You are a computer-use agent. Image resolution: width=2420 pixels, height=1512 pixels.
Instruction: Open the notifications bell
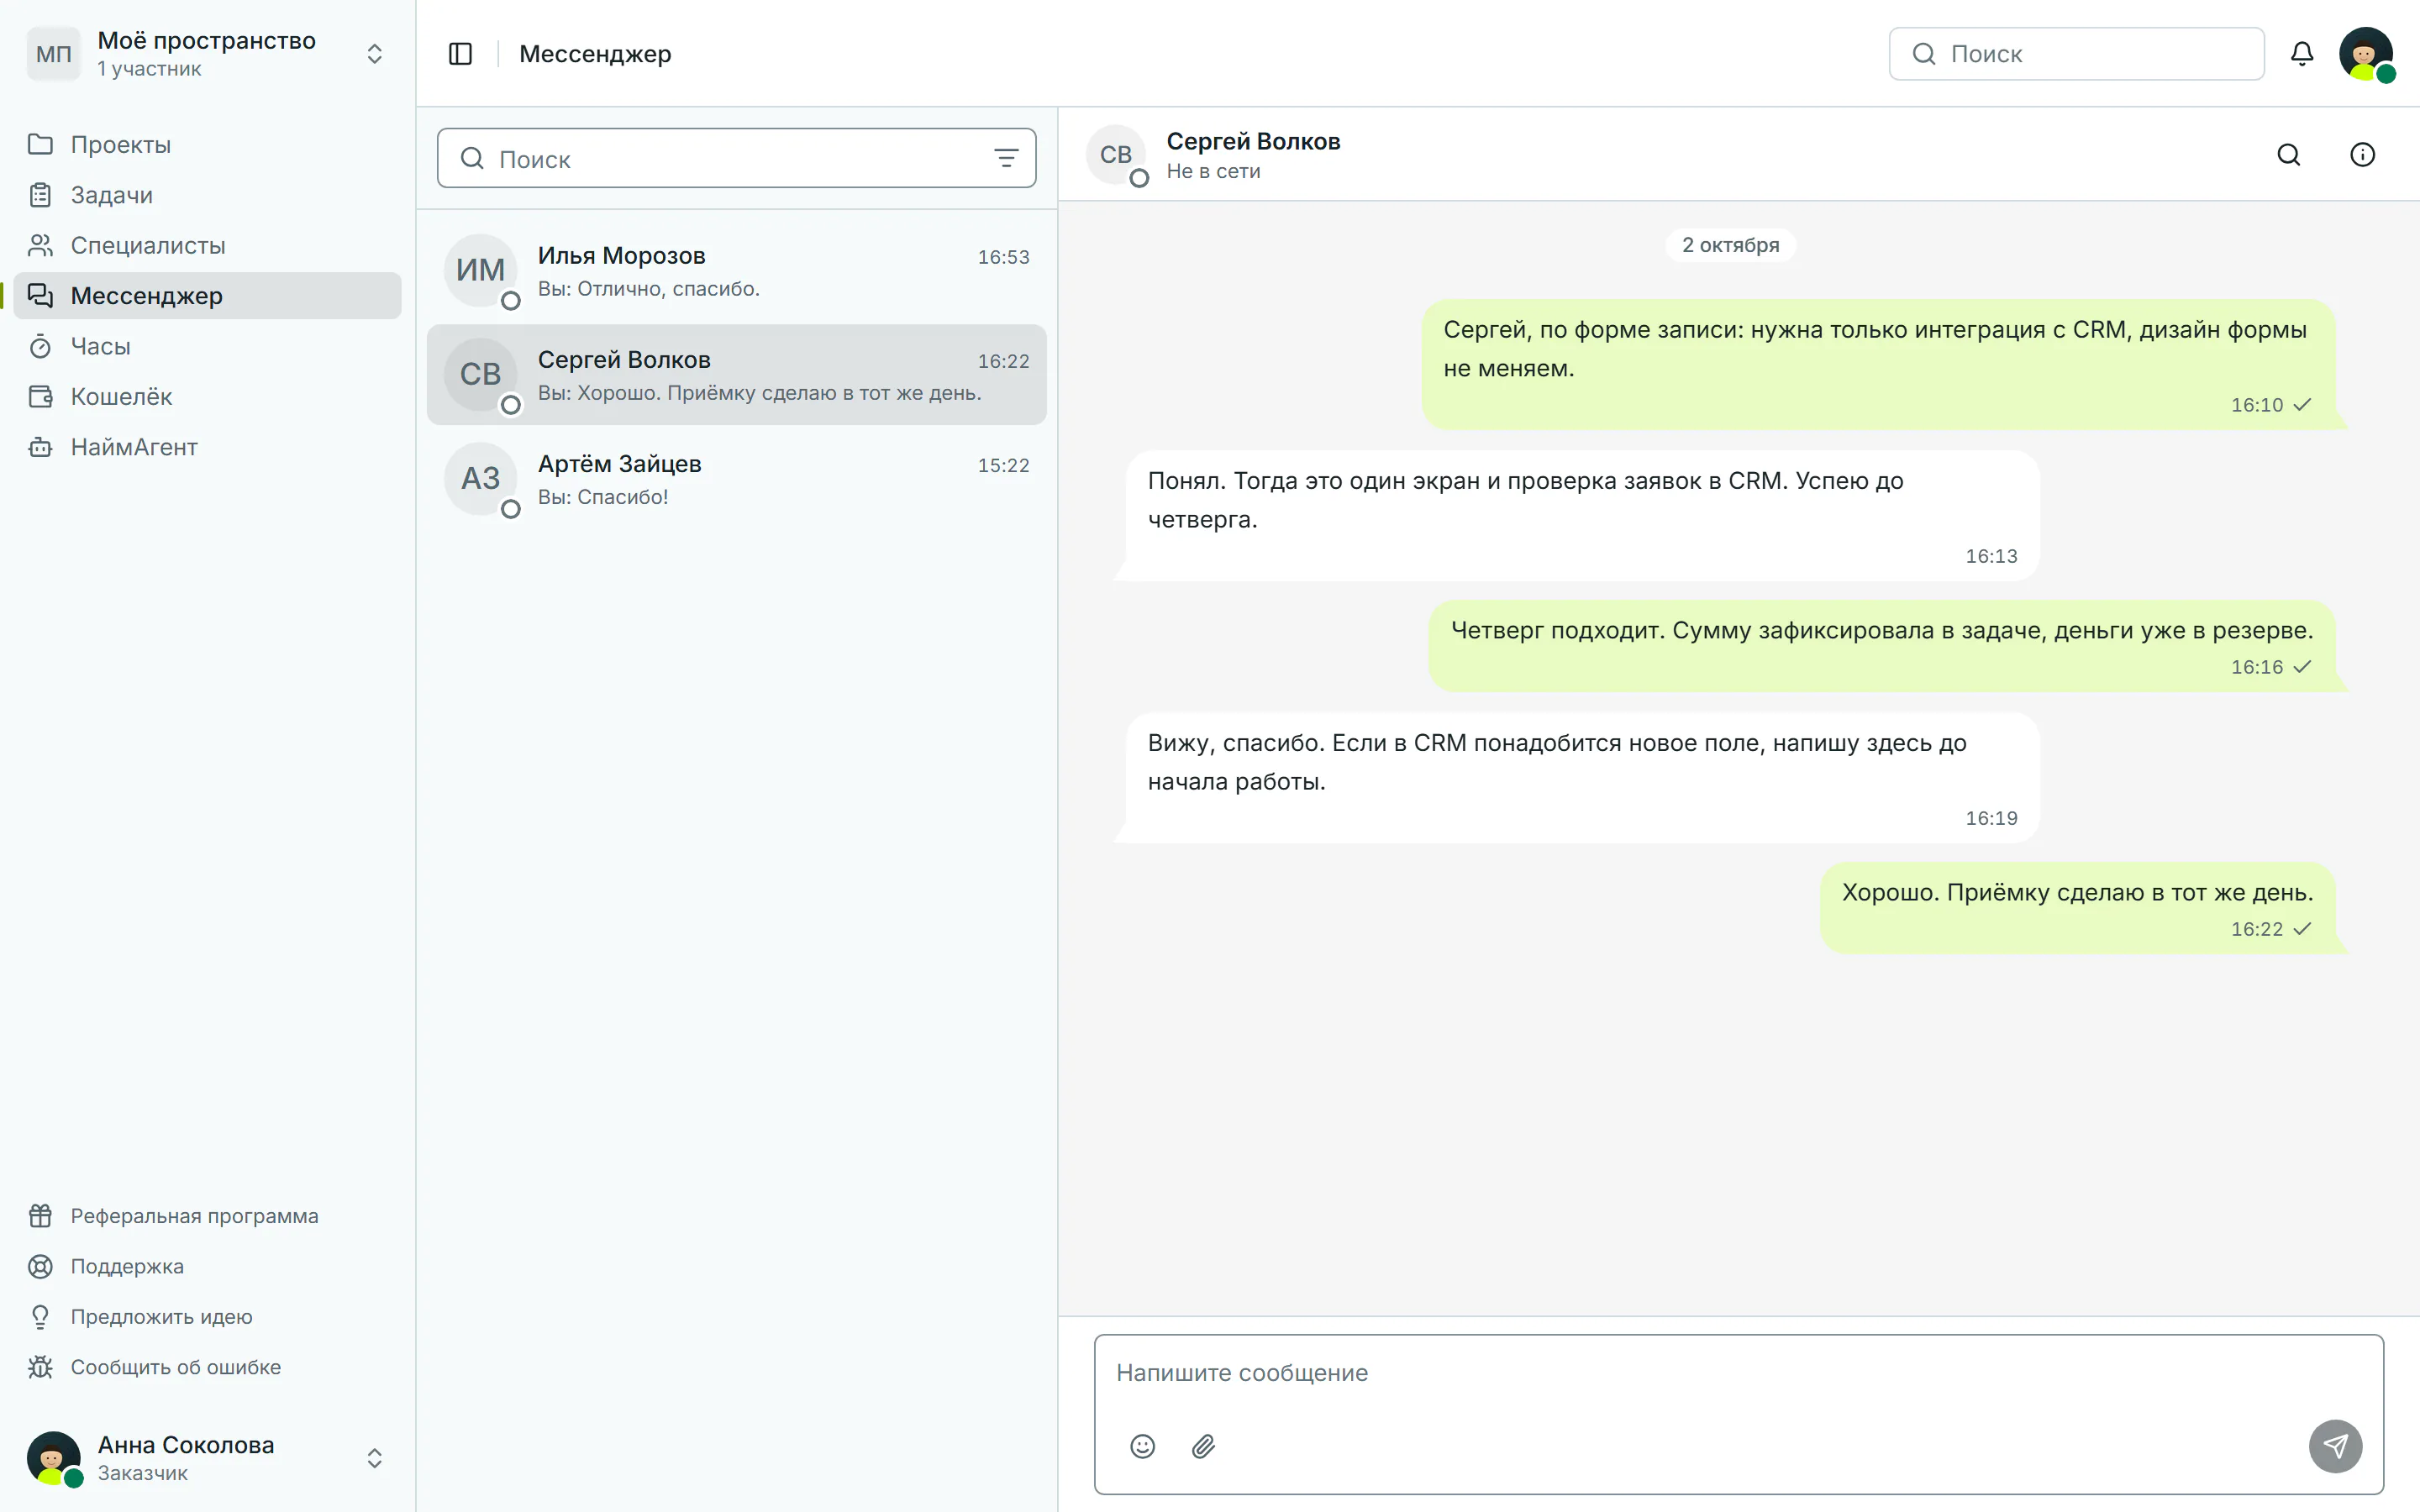click(2301, 54)
